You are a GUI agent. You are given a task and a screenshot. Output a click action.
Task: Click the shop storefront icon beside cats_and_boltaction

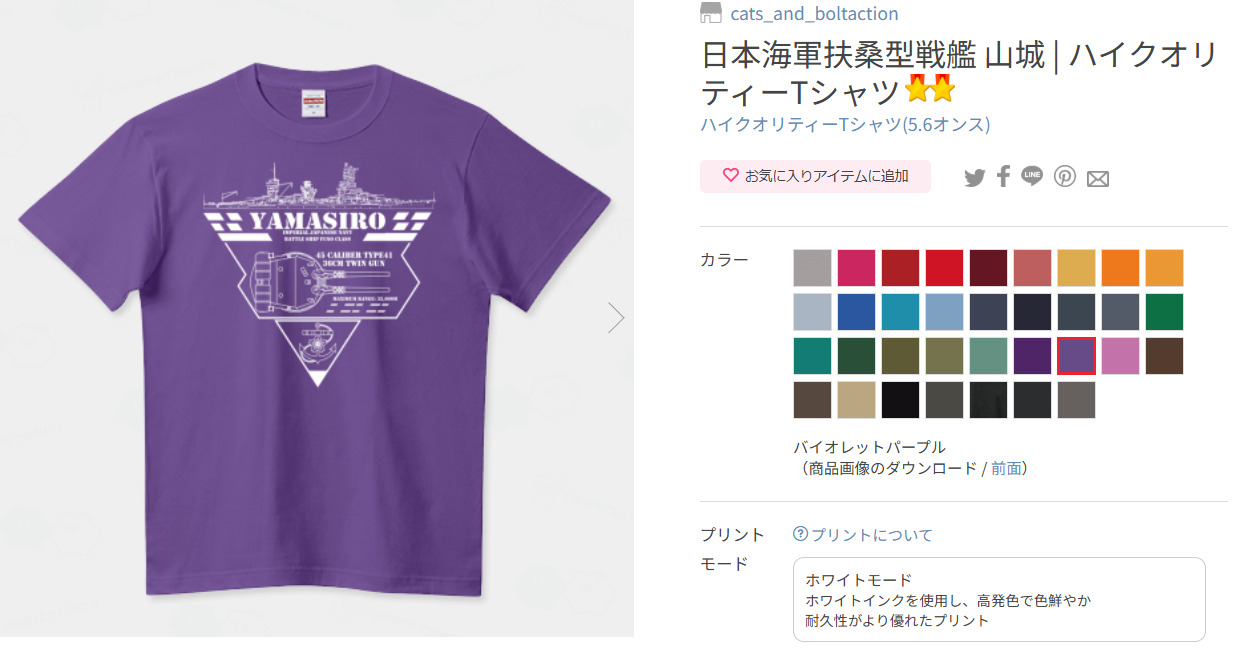pos(711,13)
